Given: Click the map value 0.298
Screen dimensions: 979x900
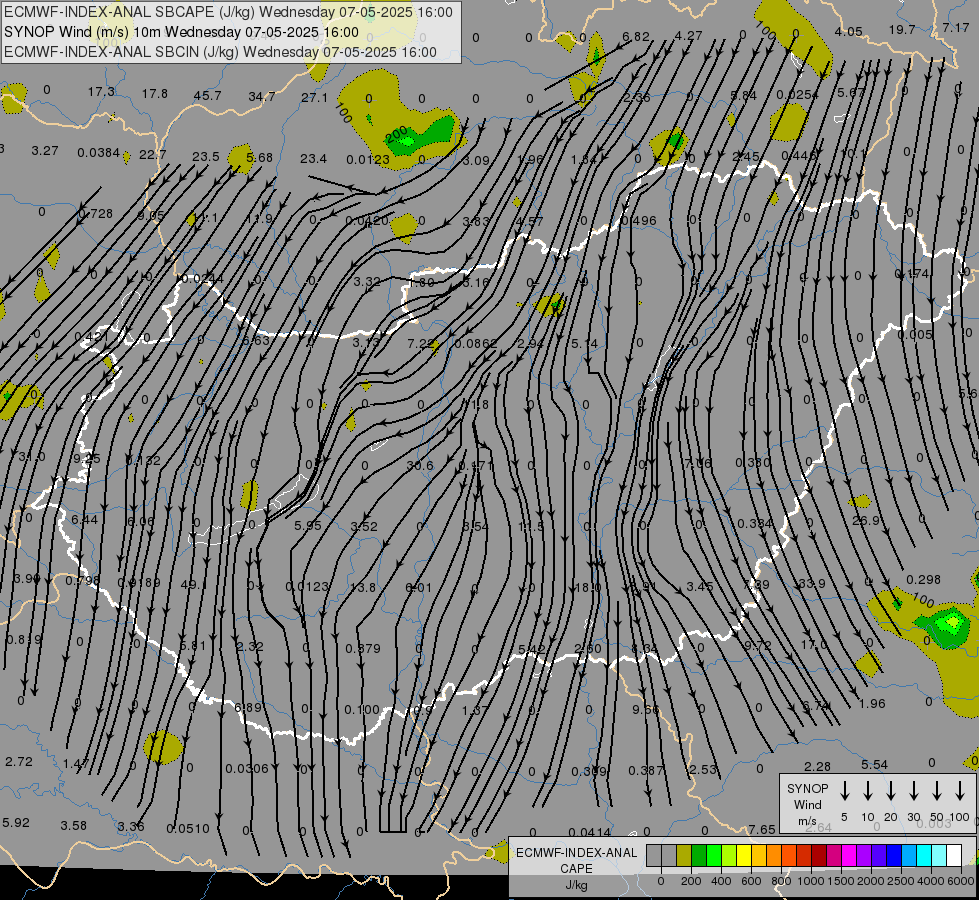Looking at the screenshot, I should (x=923, y=580).
